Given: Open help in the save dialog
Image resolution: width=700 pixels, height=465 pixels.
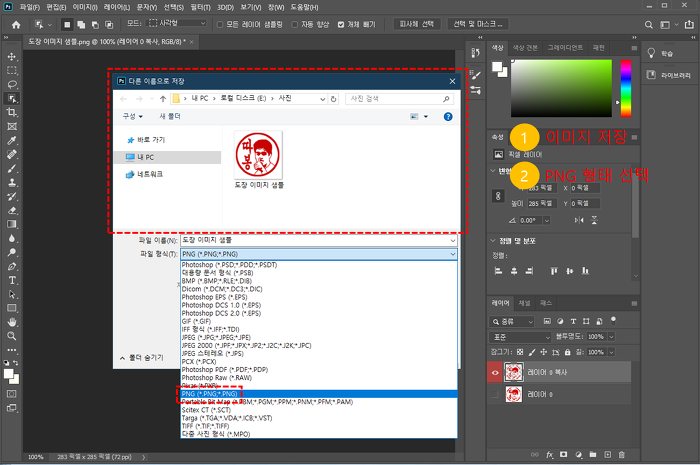Looking at the screenshot, I should 448,116.
